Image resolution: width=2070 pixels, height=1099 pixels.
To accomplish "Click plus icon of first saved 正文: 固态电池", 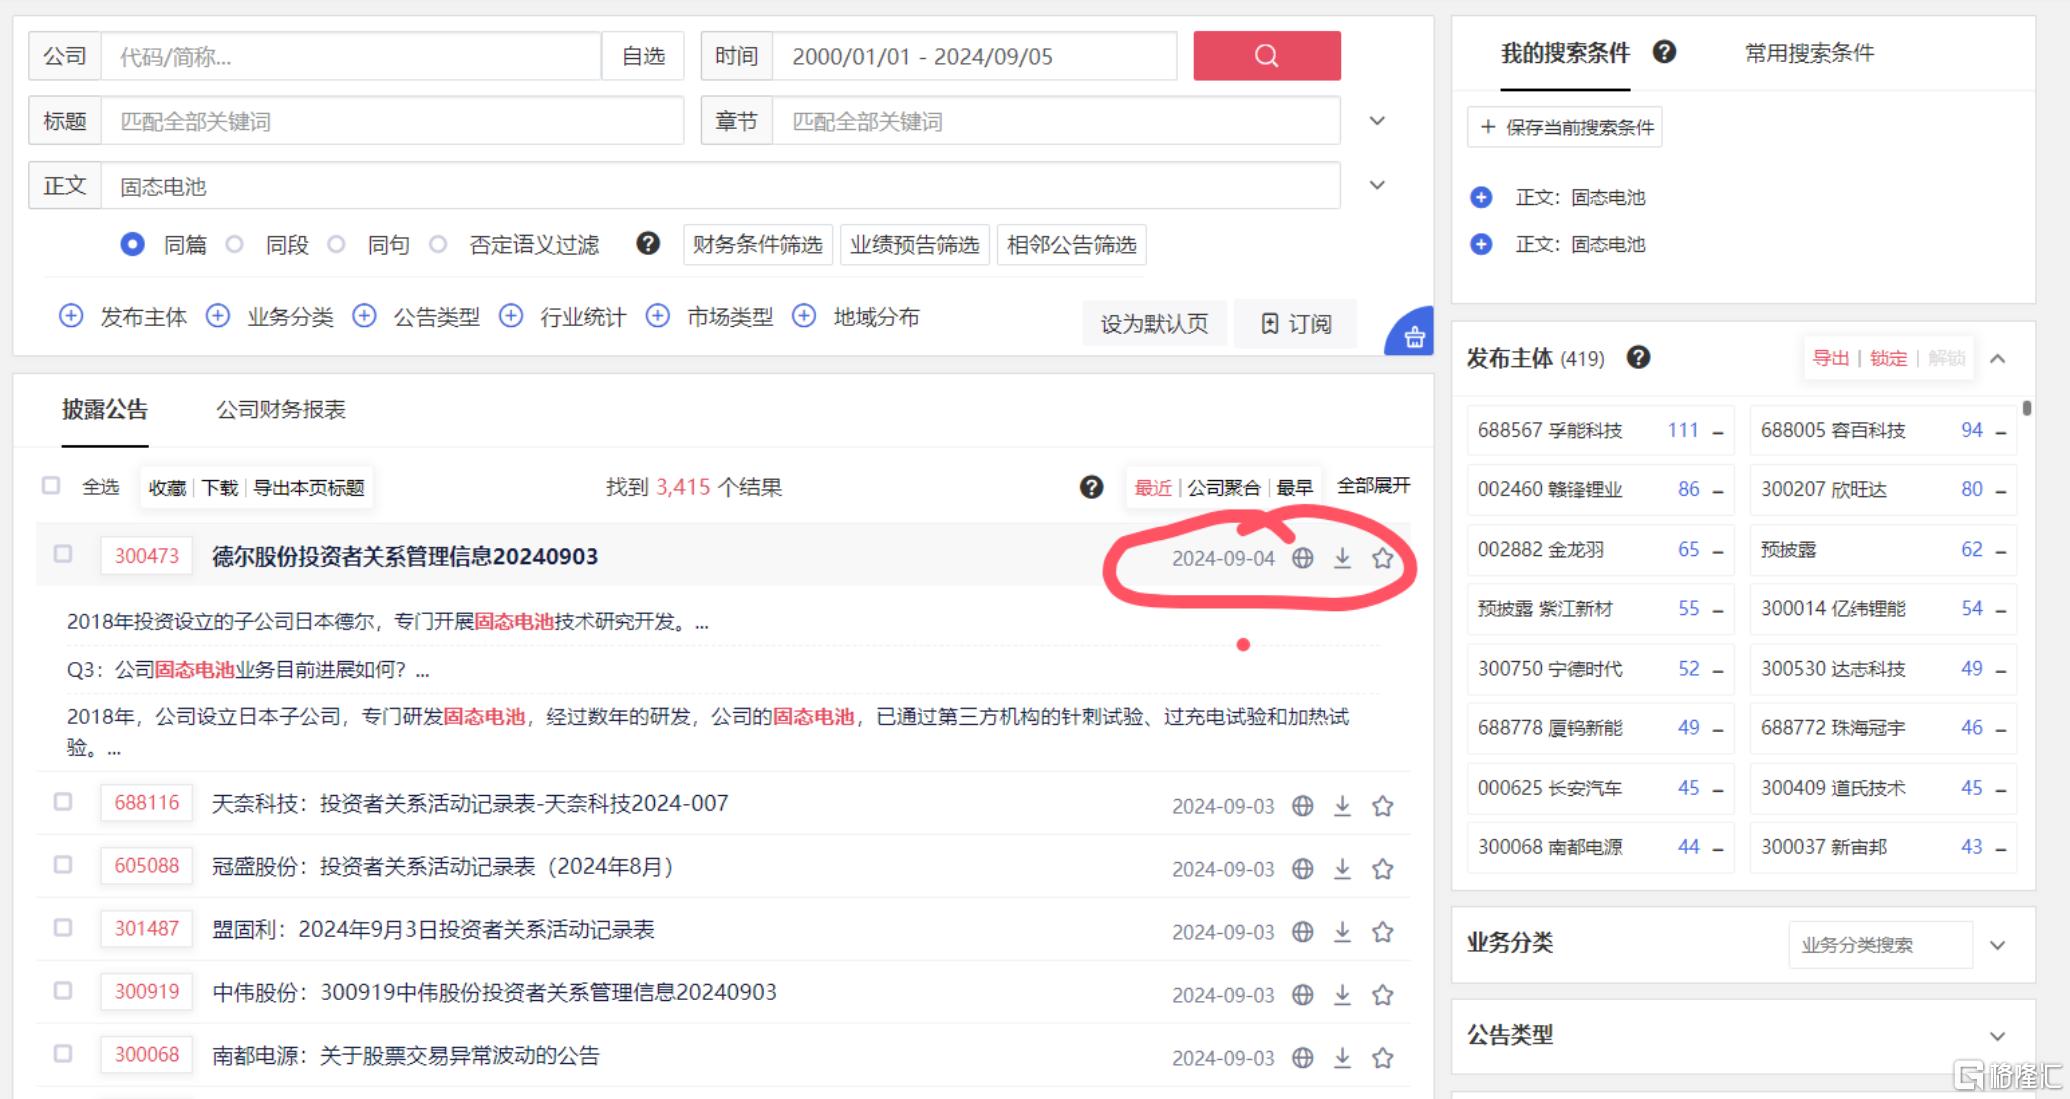I will pyautogui.click(x=1481, y=197).
